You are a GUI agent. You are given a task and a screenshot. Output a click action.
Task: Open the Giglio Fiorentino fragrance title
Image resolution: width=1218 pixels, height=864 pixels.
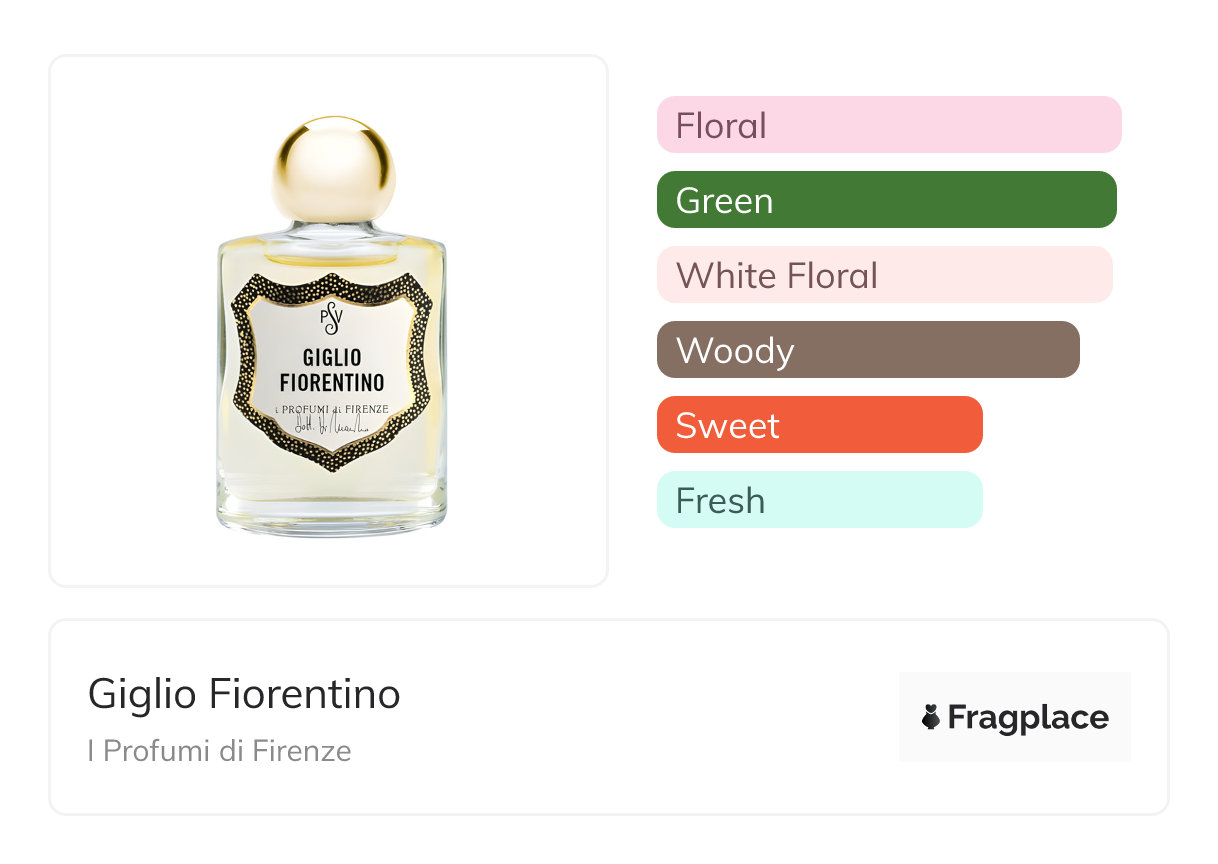click(x=244, y=693)
